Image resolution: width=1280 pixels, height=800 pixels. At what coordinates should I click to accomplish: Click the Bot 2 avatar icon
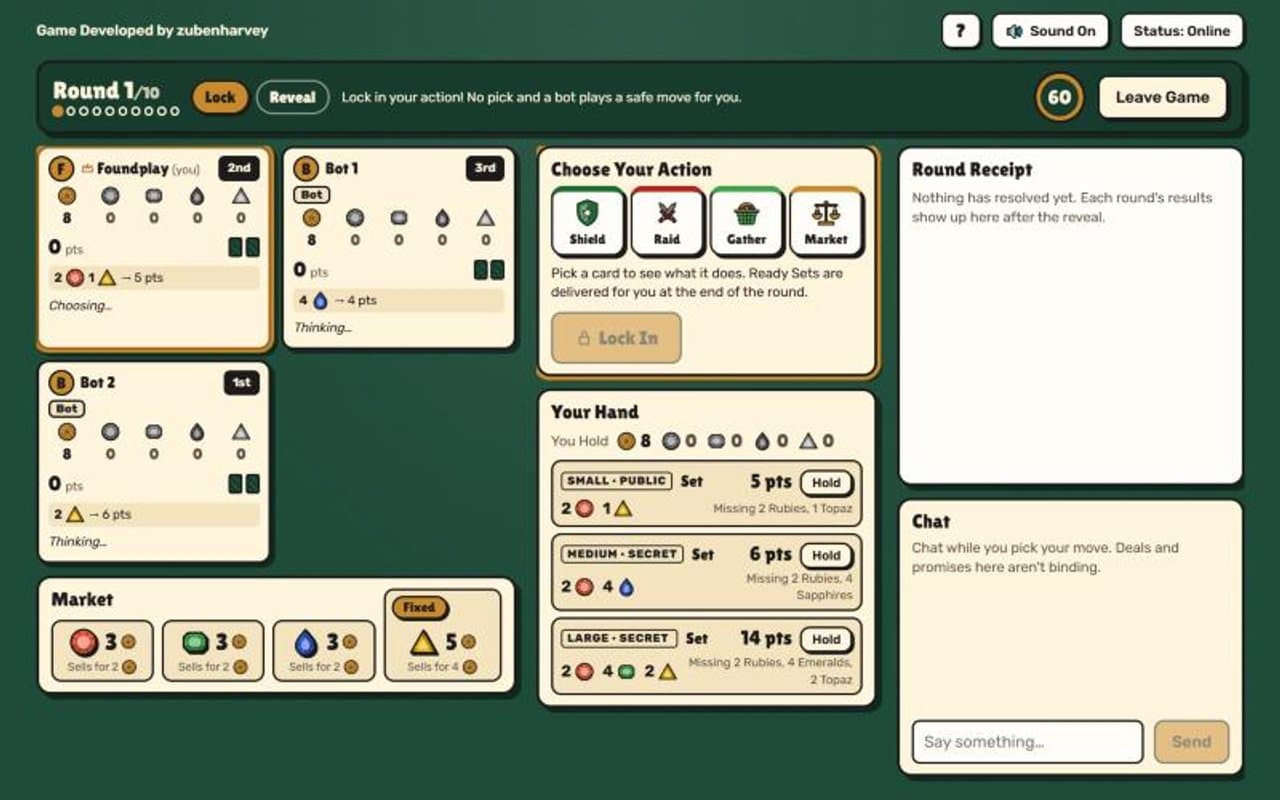(x=62, y=383)
